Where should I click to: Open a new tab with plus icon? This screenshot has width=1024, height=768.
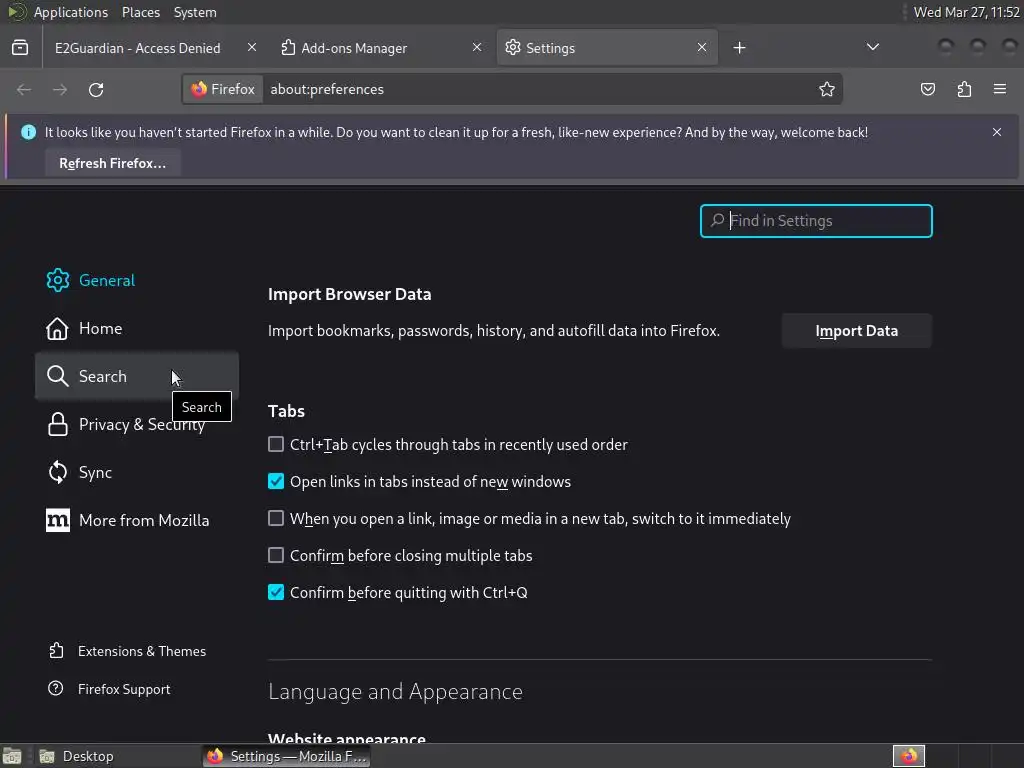pos(740,48)
